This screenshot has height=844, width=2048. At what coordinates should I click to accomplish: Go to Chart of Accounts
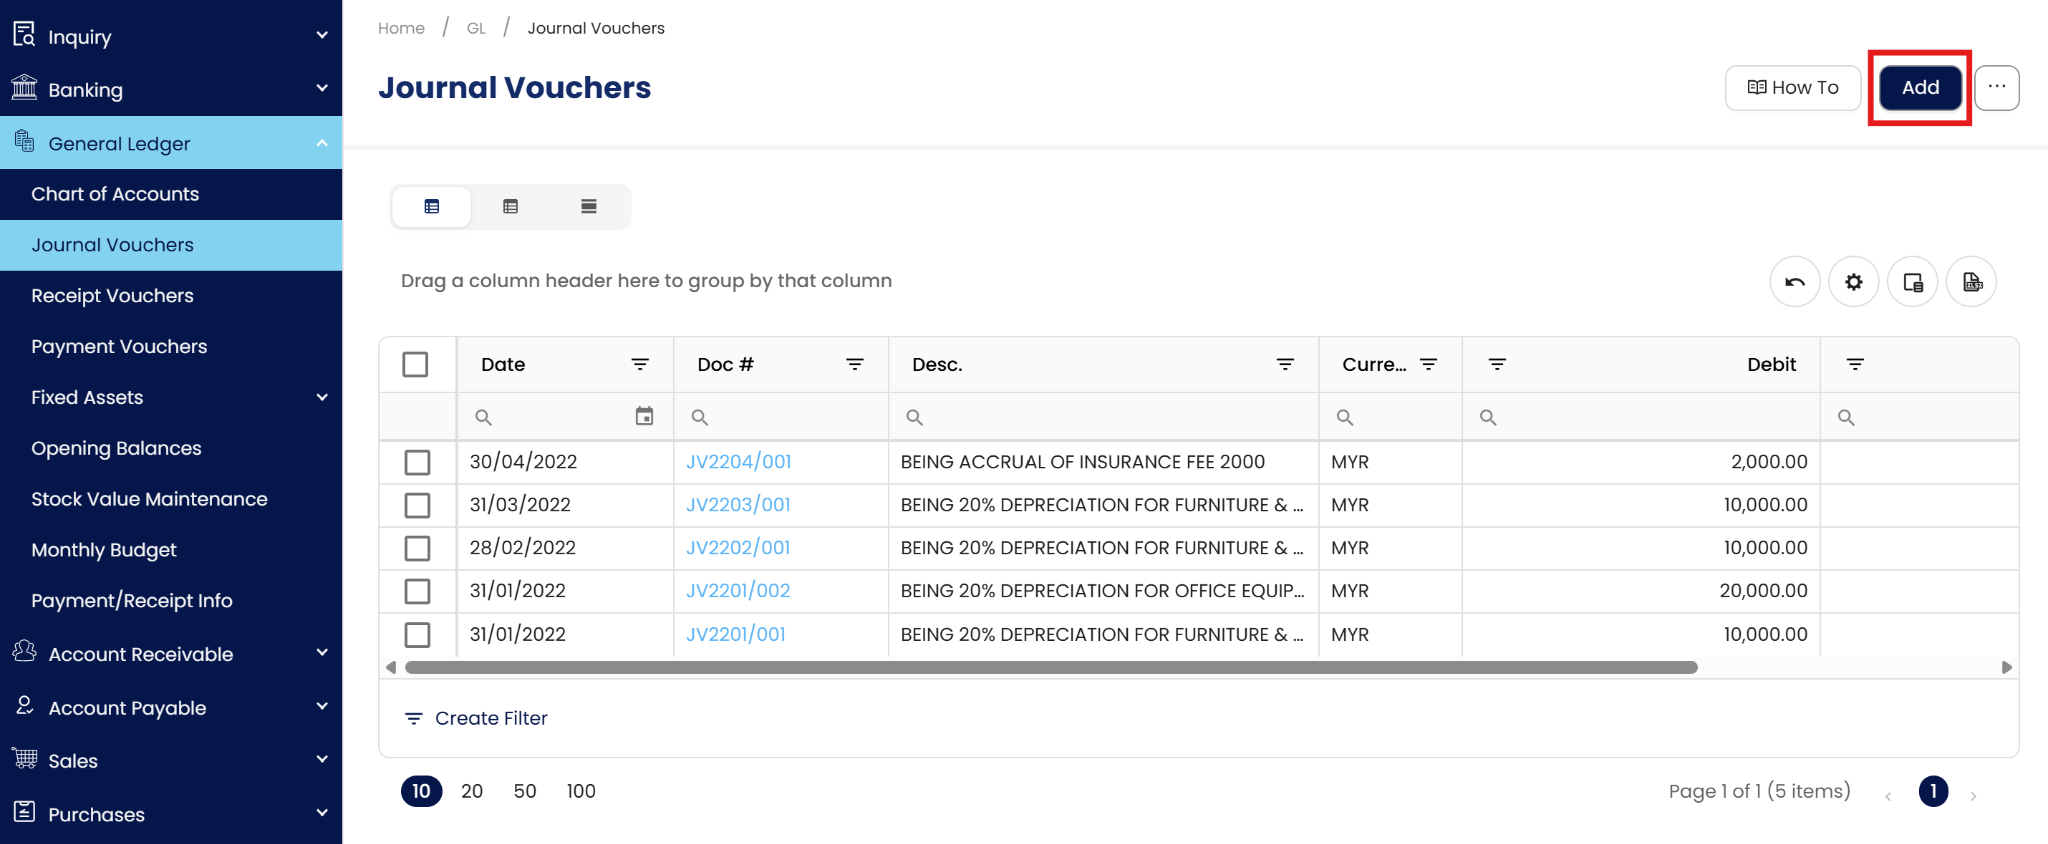(115, 194)
